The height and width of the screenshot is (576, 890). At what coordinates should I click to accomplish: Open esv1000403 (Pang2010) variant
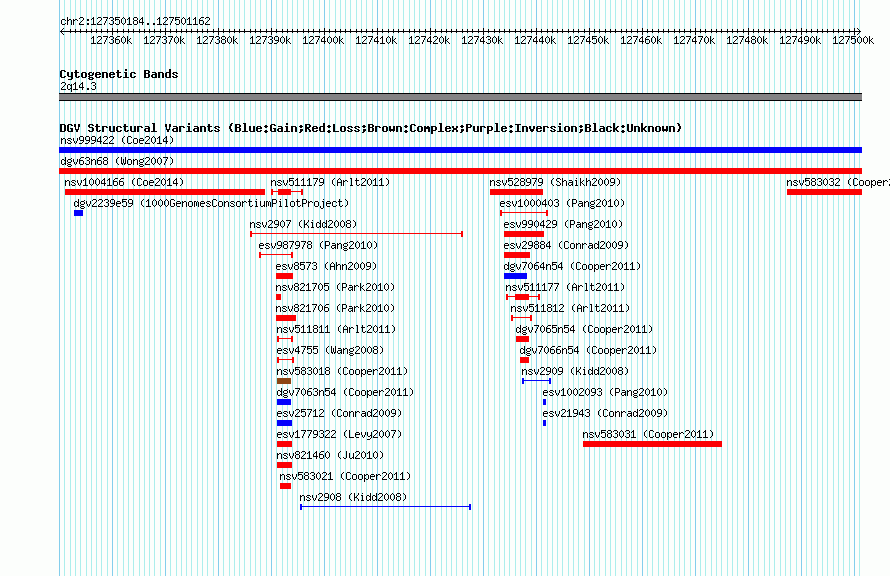562,203
